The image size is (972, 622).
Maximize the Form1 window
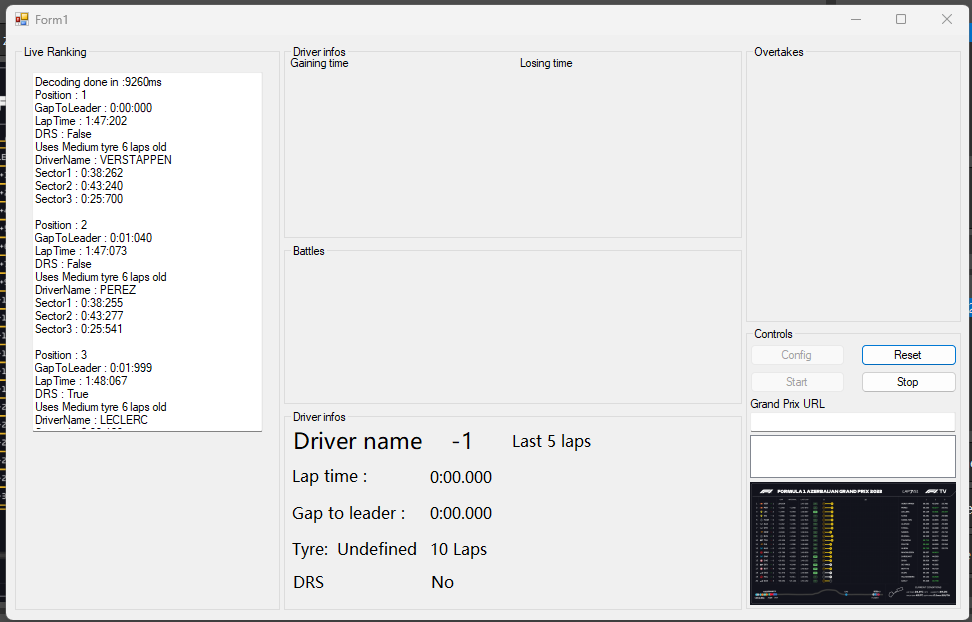click(901, 19)
